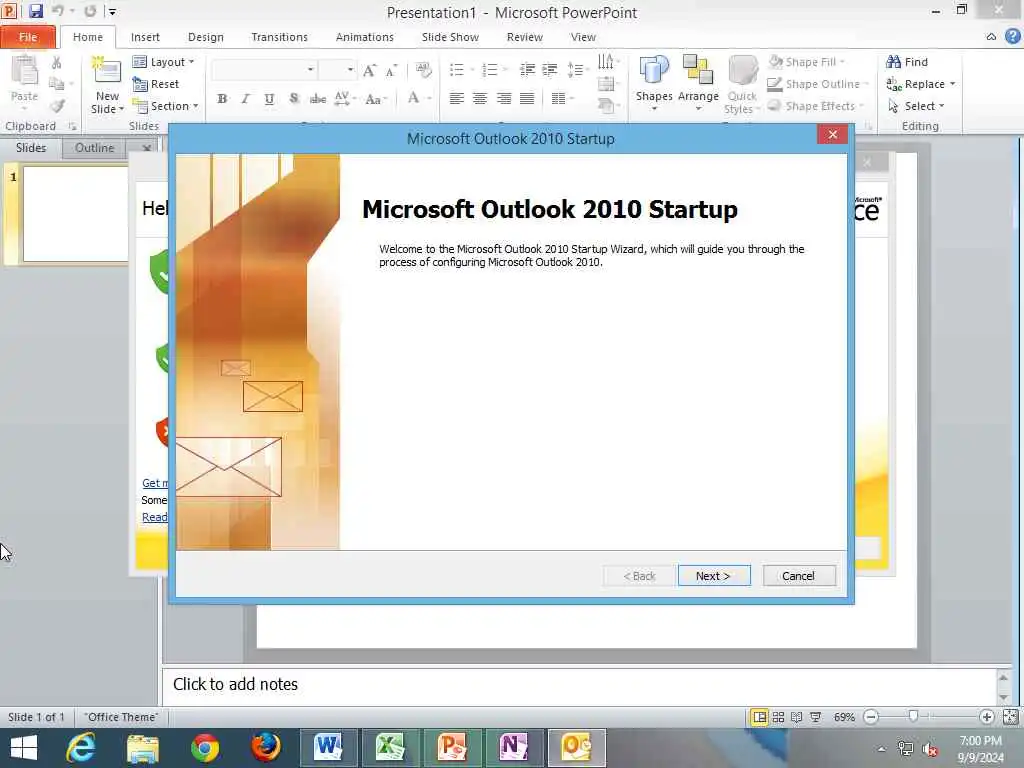Toggle Italic formatting

pos(246,99)
